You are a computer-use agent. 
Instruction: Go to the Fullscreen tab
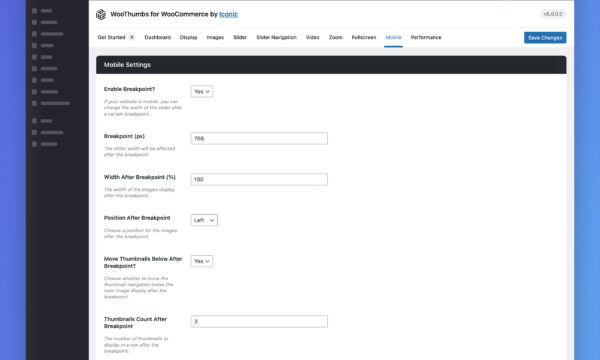(x=364, y=37)
